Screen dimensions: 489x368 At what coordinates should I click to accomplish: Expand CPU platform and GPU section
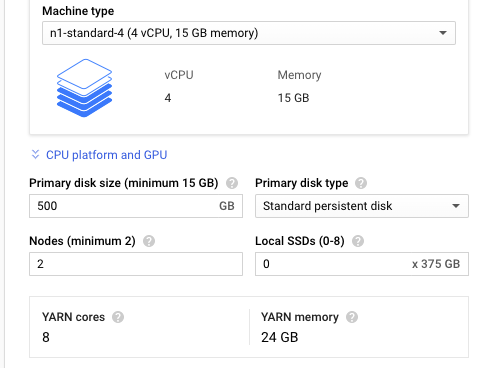(106, 155)
